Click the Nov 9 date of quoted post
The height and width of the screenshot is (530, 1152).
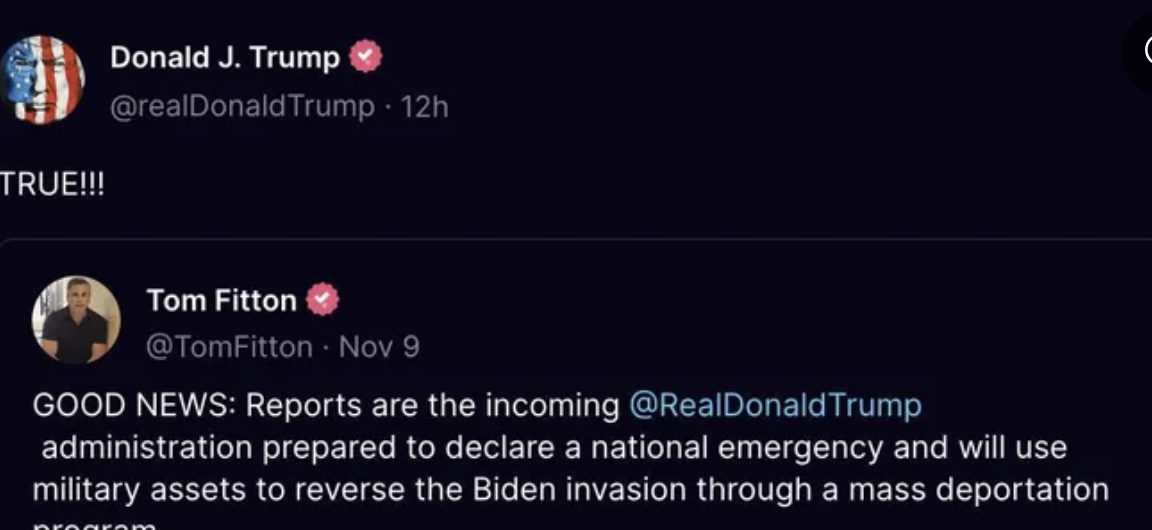coord(379,347)
